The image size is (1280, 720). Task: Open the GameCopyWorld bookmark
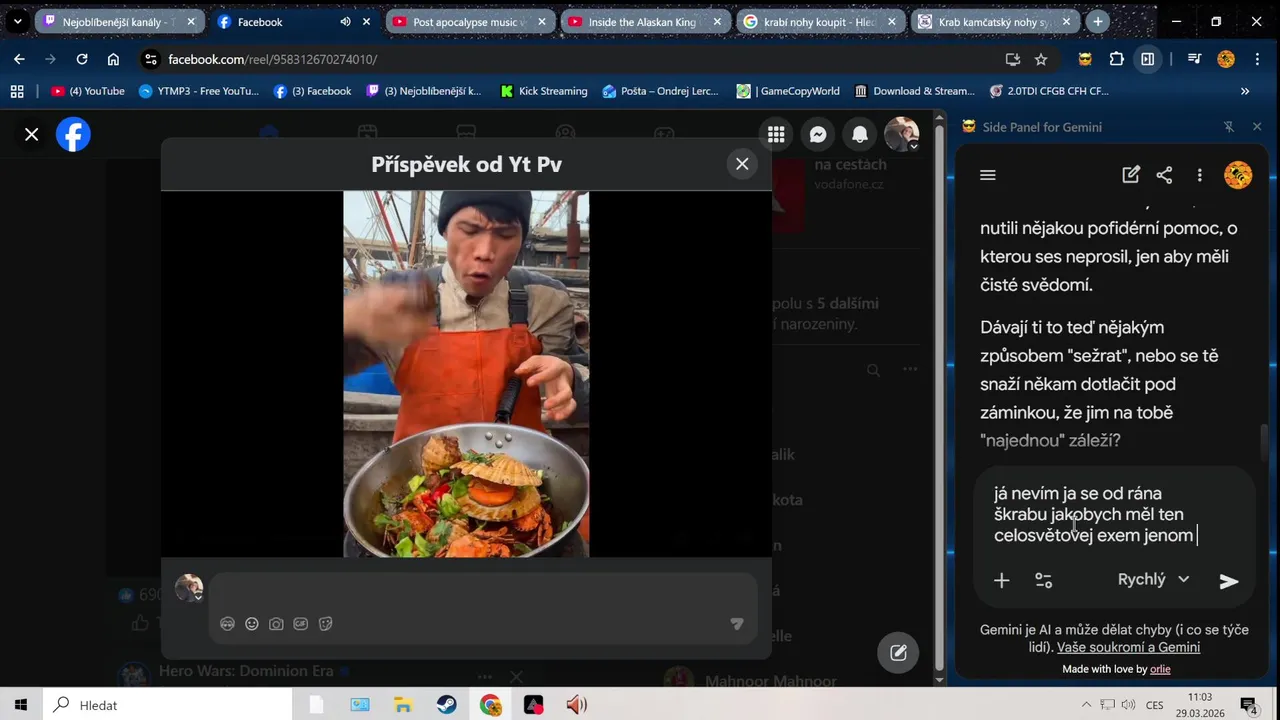click(x=788, y=91)
